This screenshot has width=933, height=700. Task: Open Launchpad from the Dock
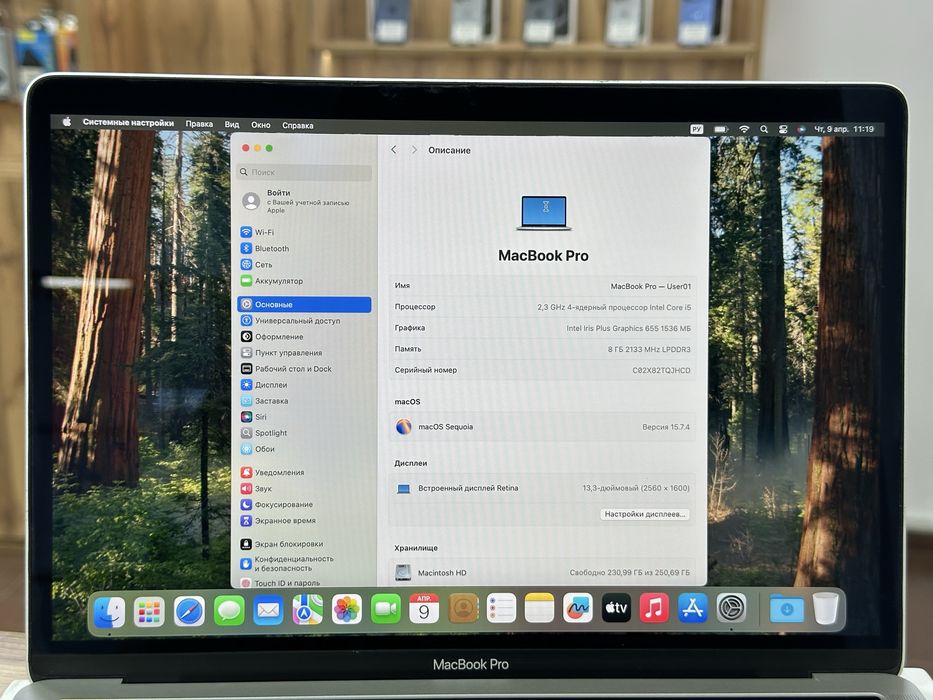coord(149,611)
